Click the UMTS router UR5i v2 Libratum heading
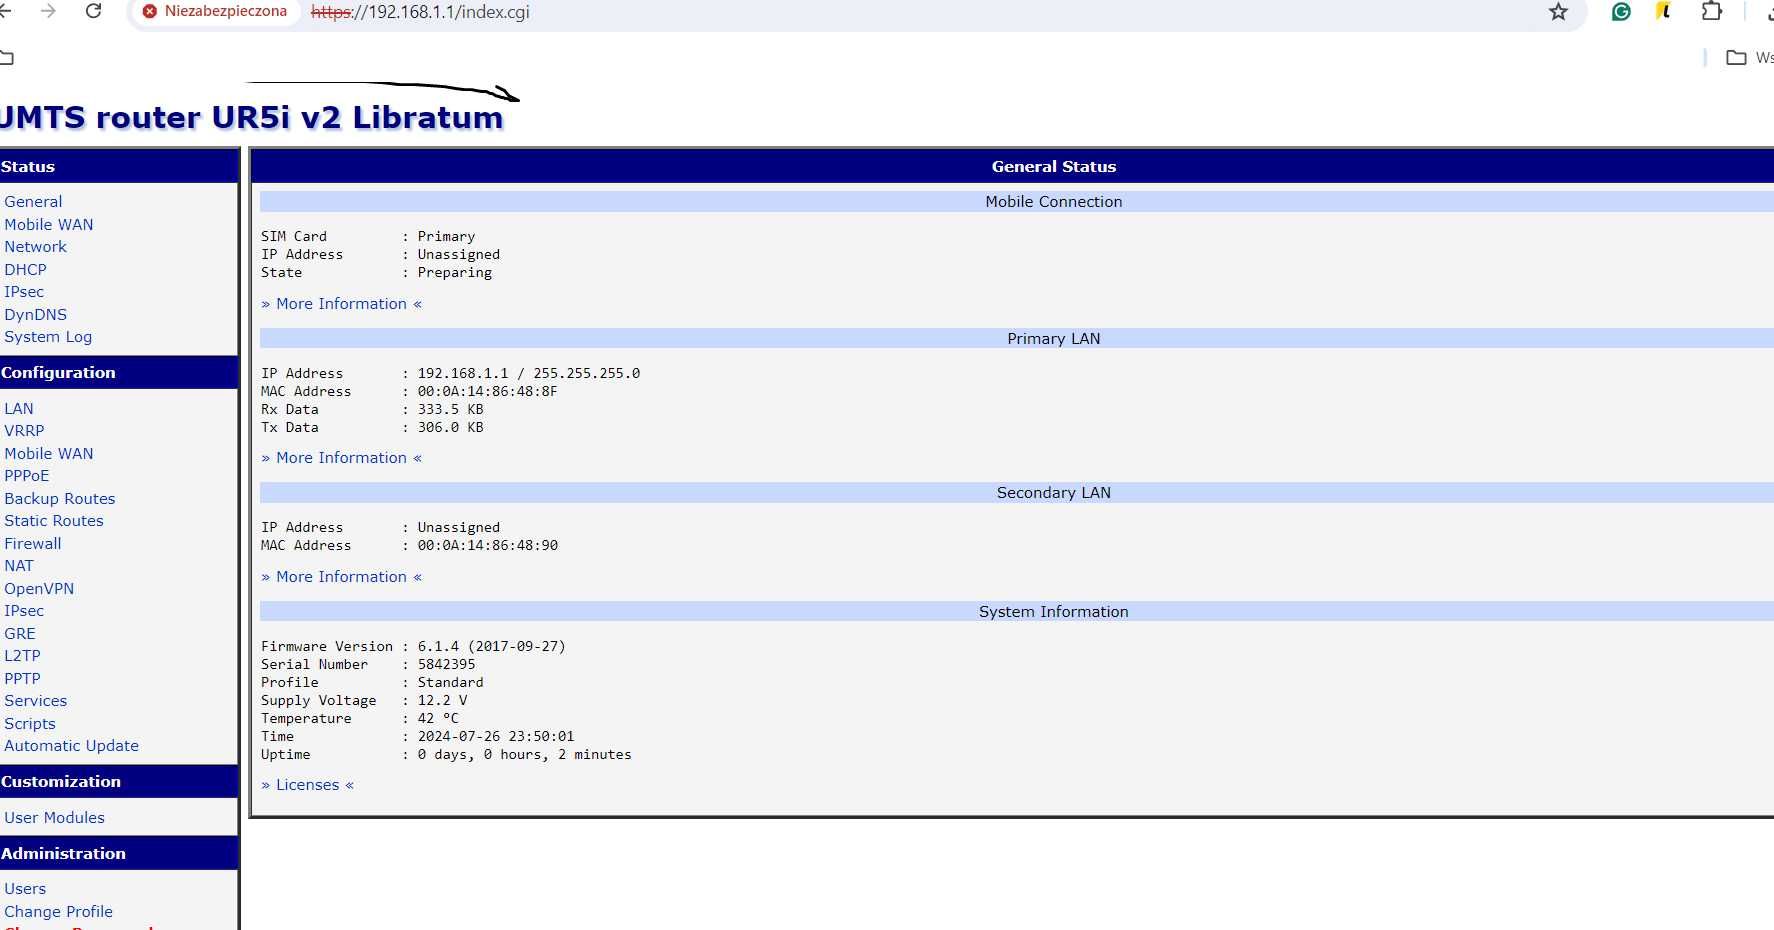 [251, 118]
